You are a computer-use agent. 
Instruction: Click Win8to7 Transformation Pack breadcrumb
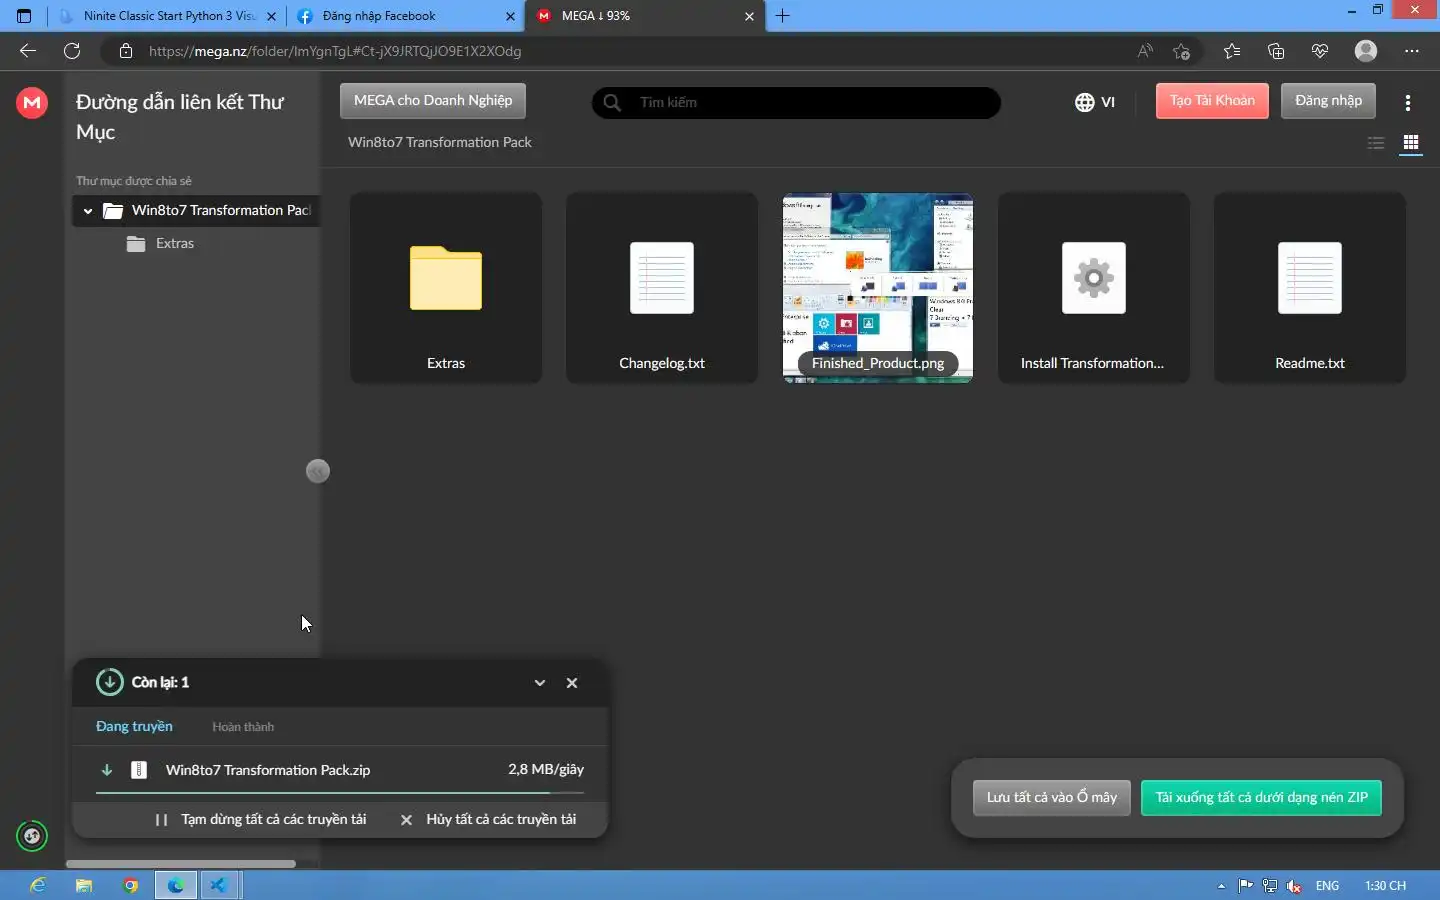(x=439, y=142)
